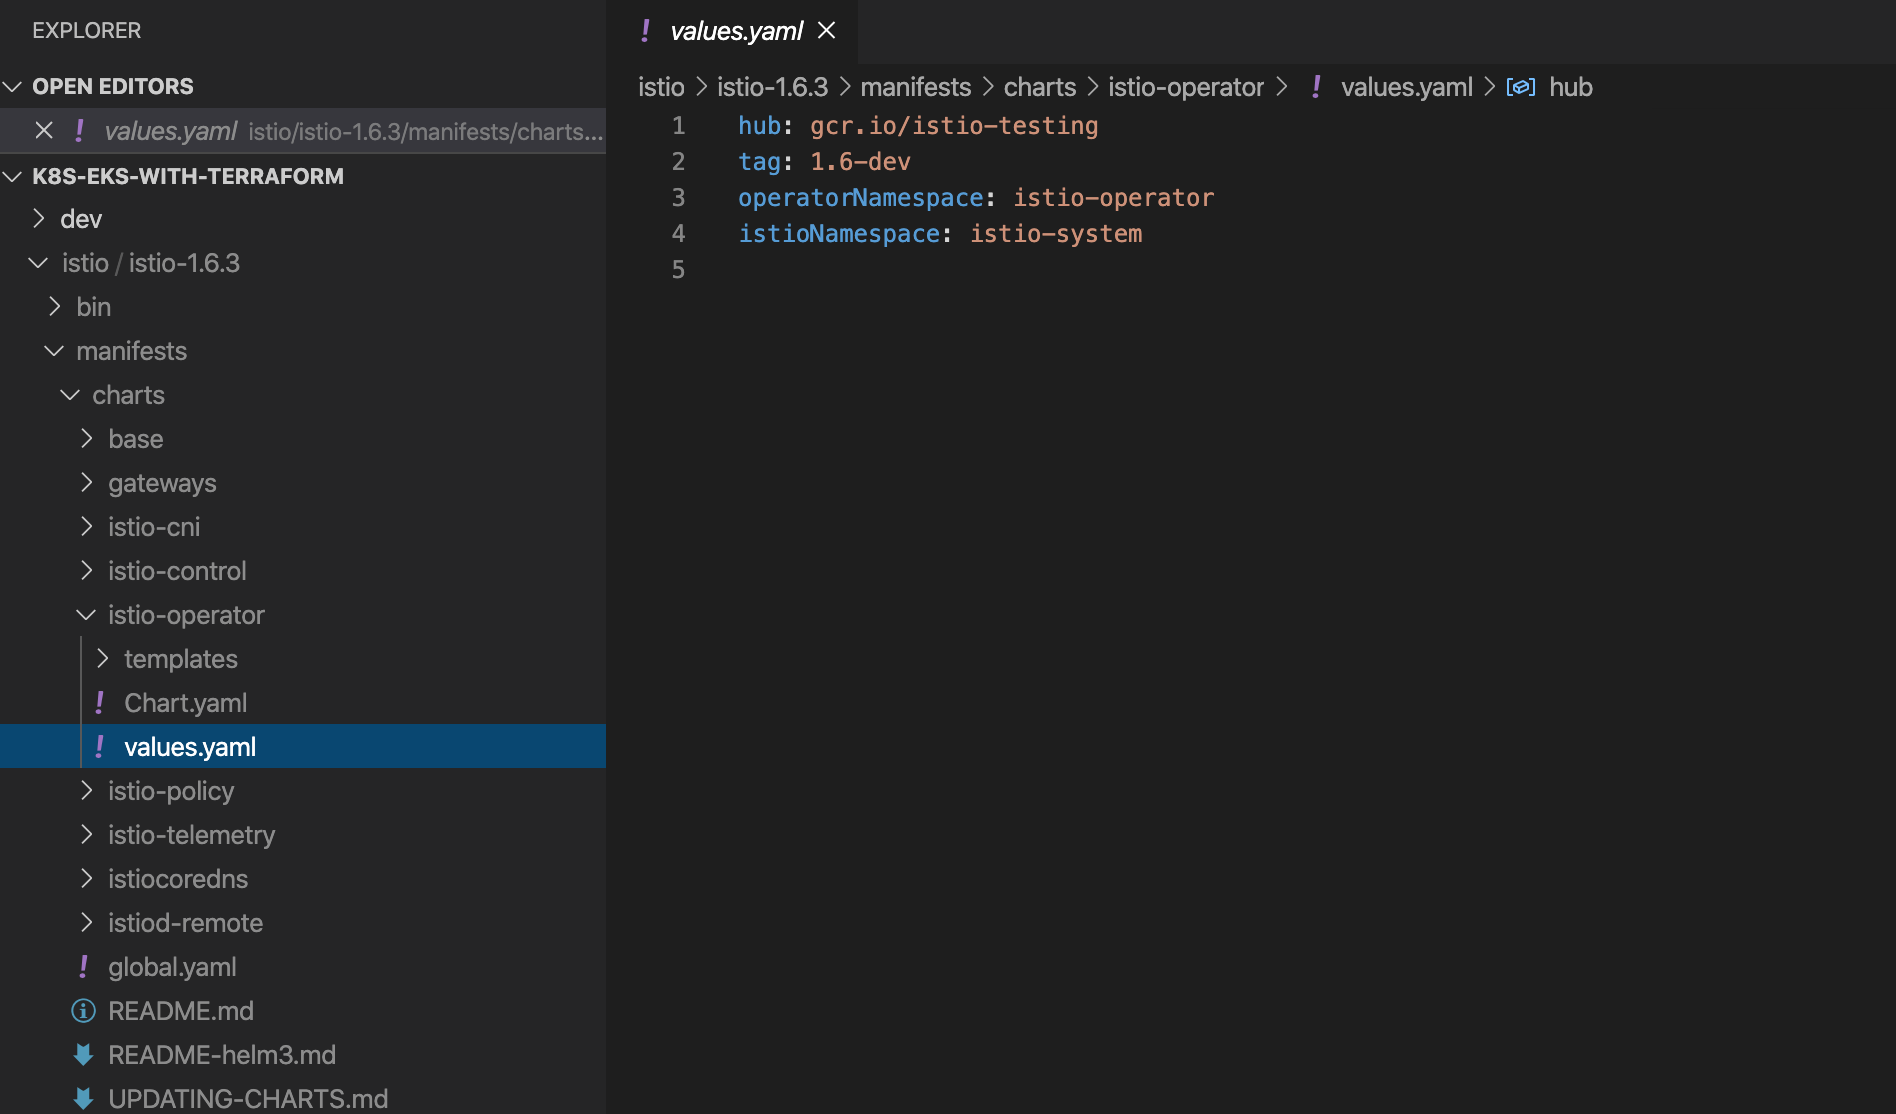
Task: Click README.md info icon in explorer
Action: (84, 1011)
